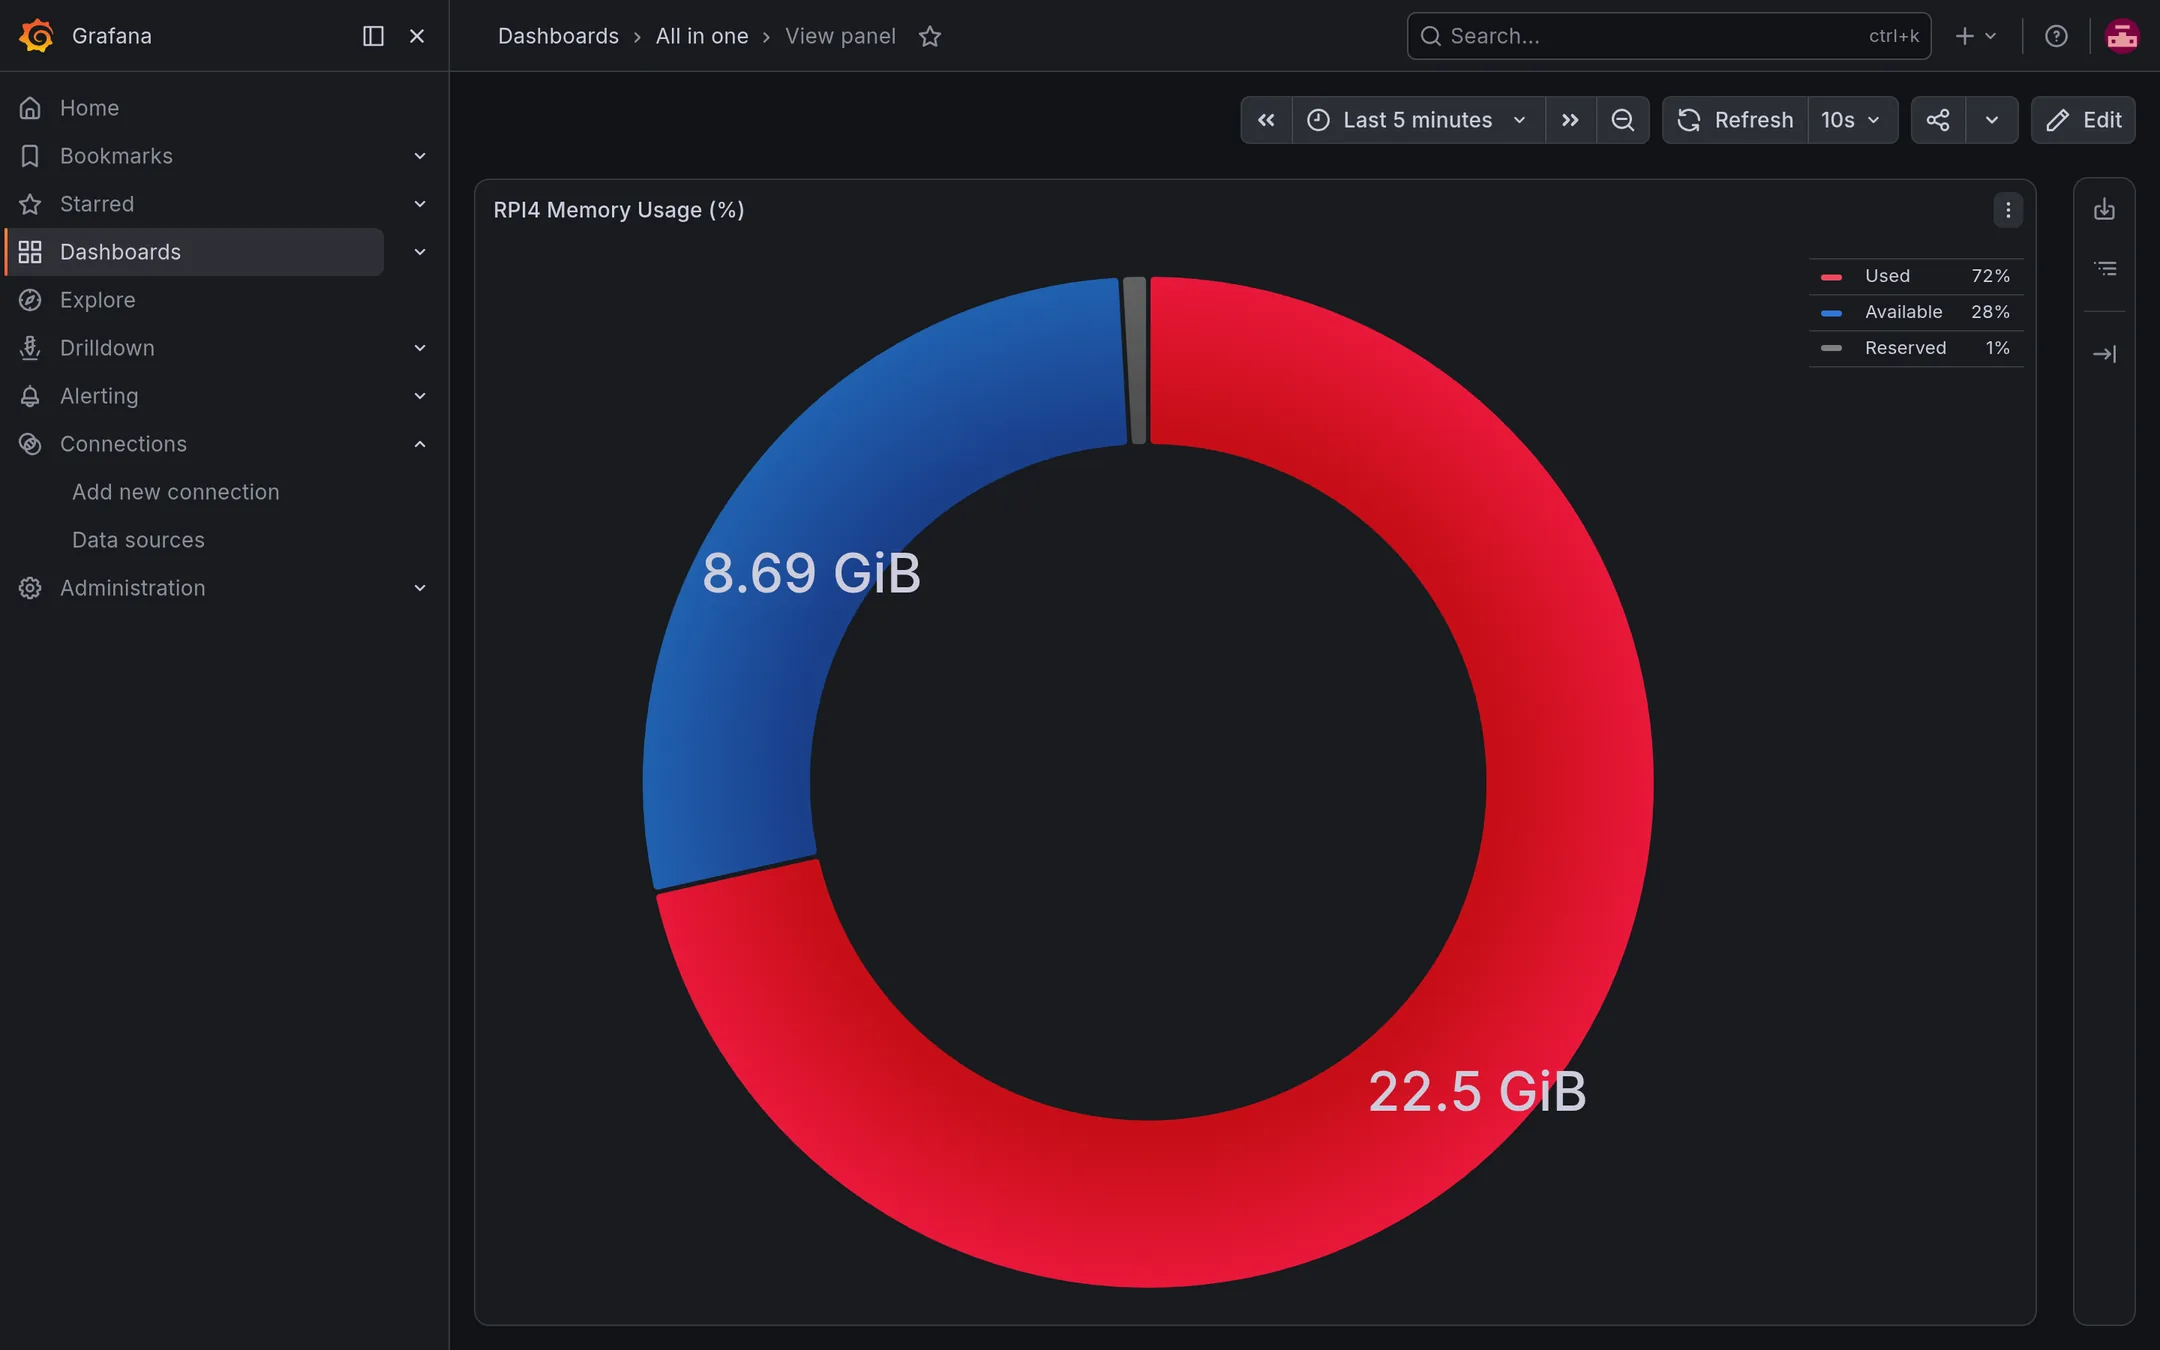
Task: Click the RPI4 Memory Usage (%) panel title
Action: [x=618, y=210]
